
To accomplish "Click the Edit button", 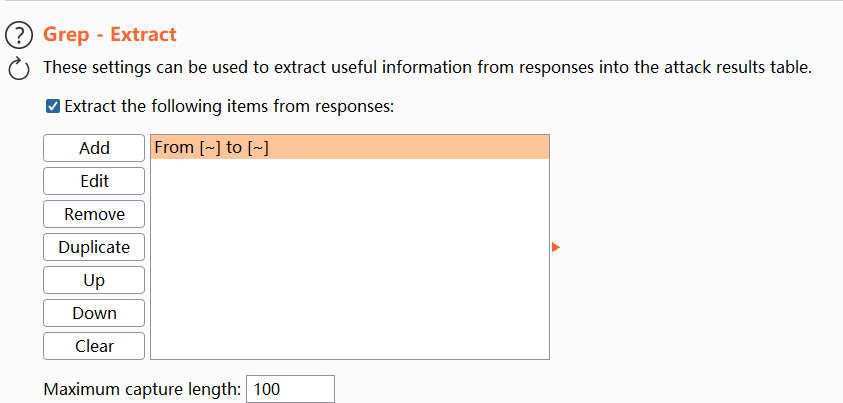I will pos(94,181).
